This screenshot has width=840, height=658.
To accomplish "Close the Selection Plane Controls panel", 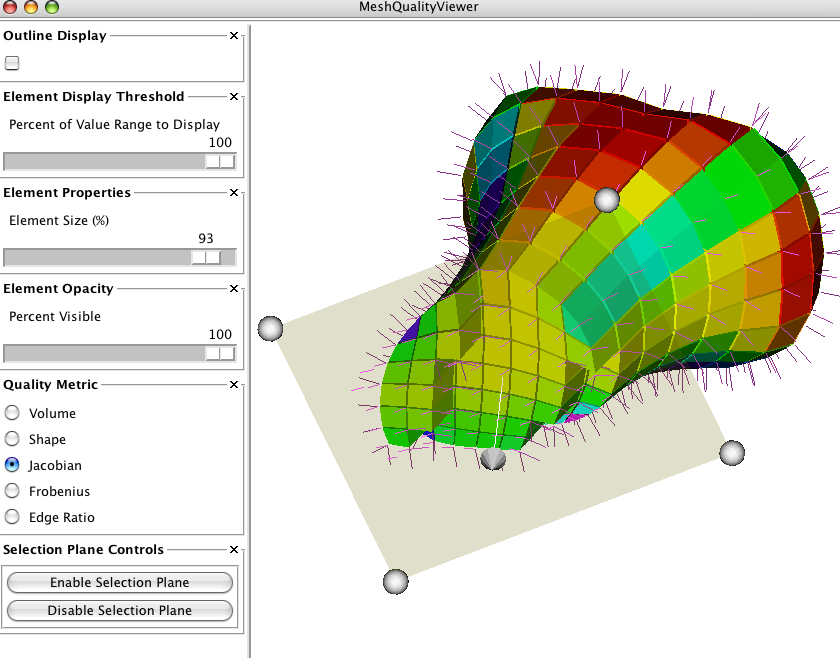I will pos(234,550).
